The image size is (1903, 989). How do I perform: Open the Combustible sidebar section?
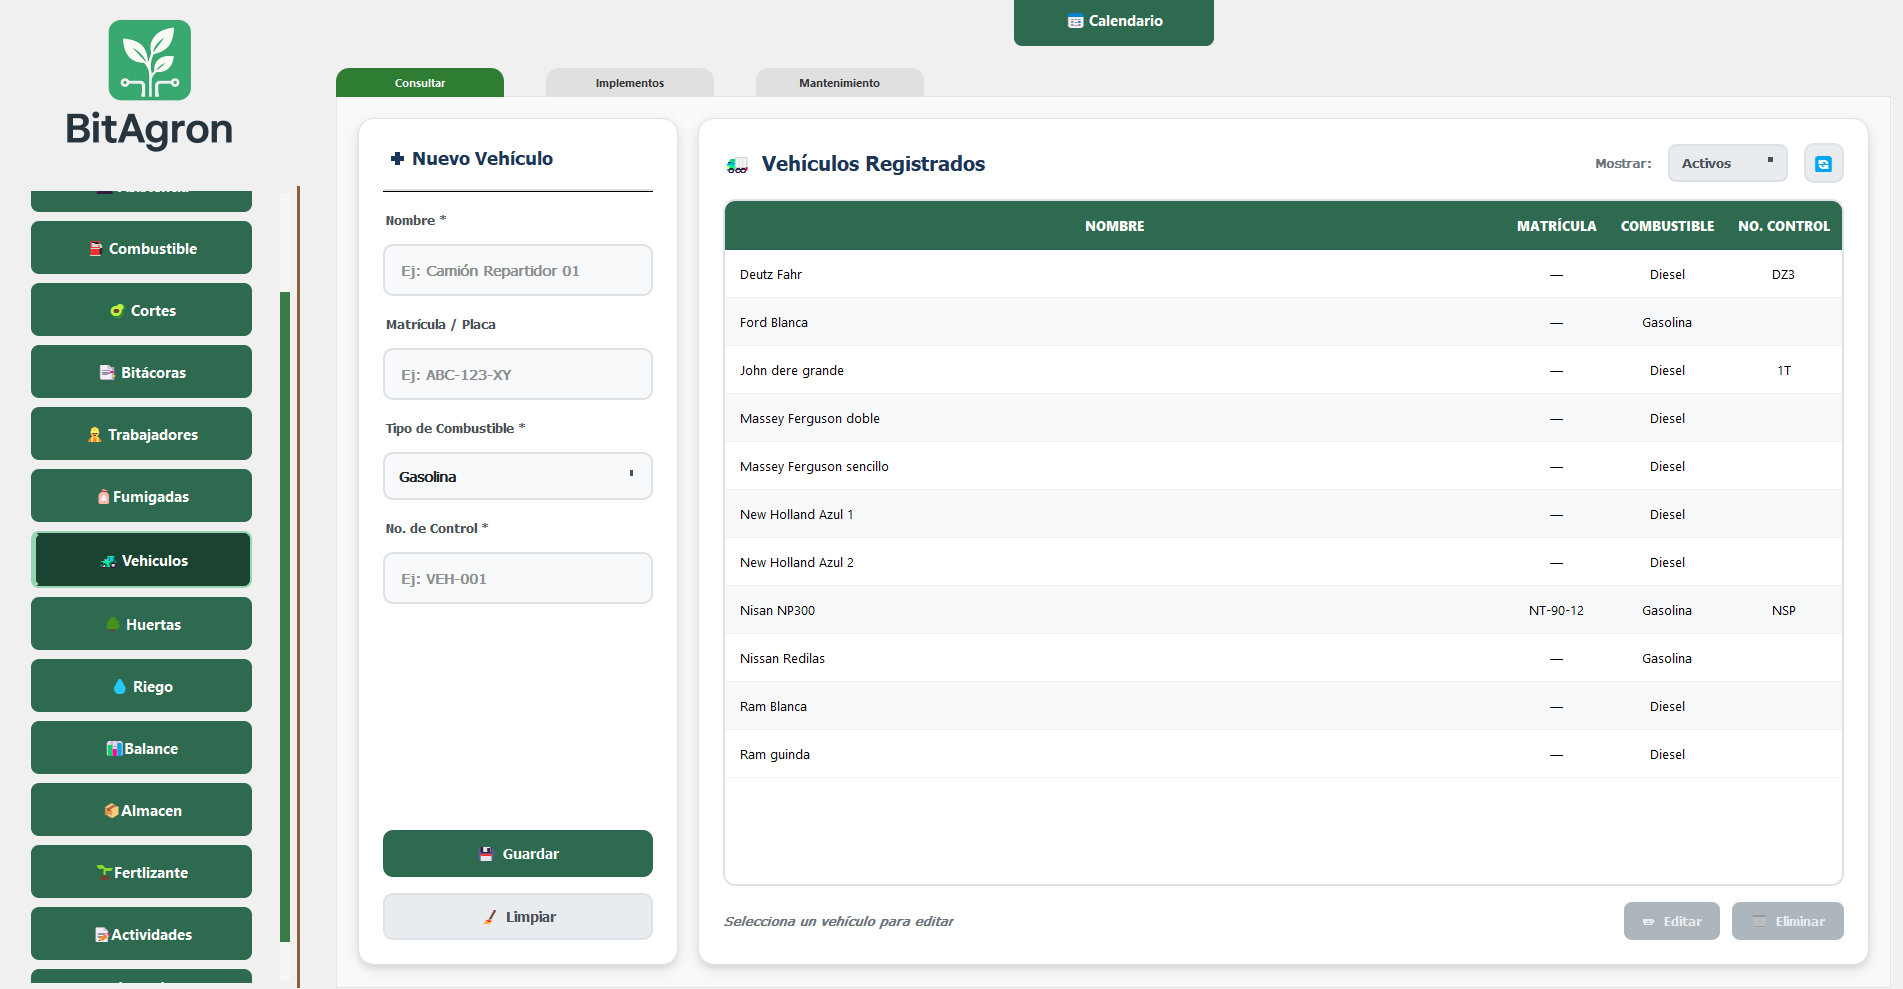141,248
